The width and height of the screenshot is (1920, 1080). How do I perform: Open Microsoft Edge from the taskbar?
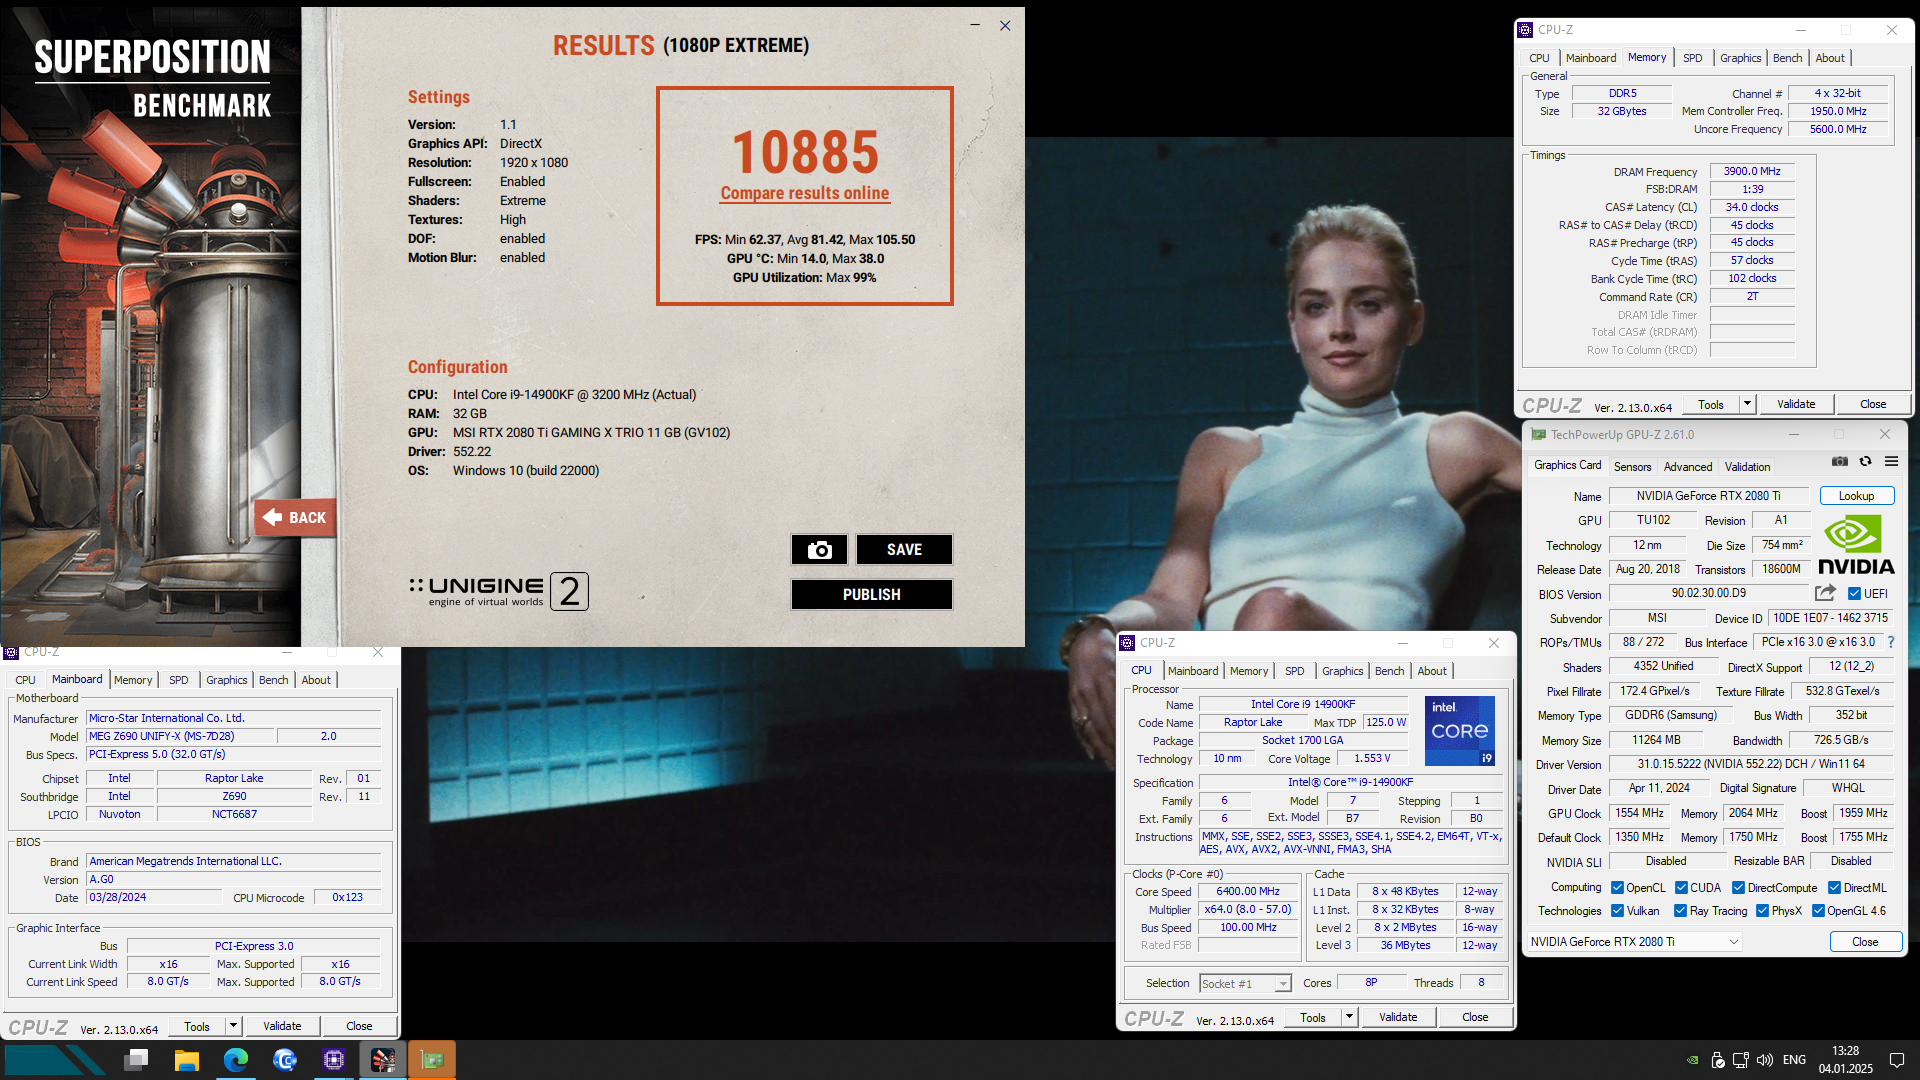236,1060
